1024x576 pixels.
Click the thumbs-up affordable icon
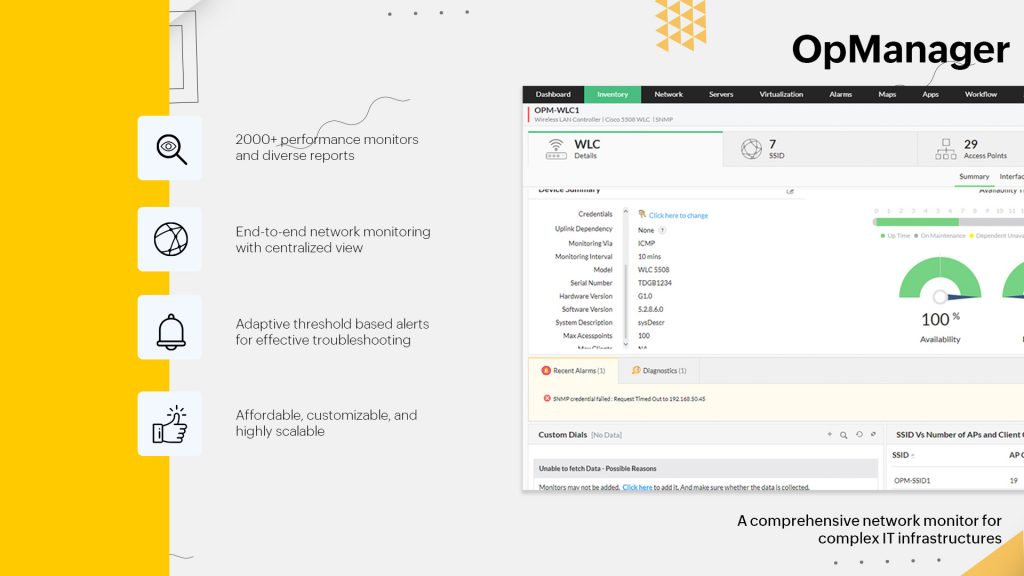[x=170, y=424]
